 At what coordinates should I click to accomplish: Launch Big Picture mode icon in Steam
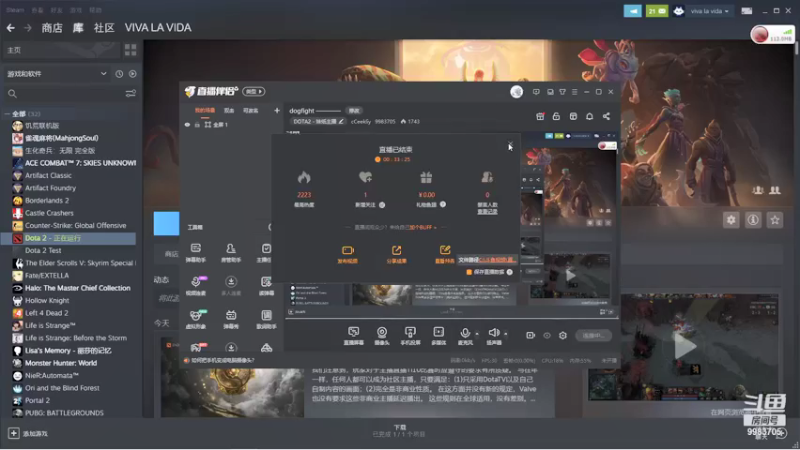tap(746, 11)
